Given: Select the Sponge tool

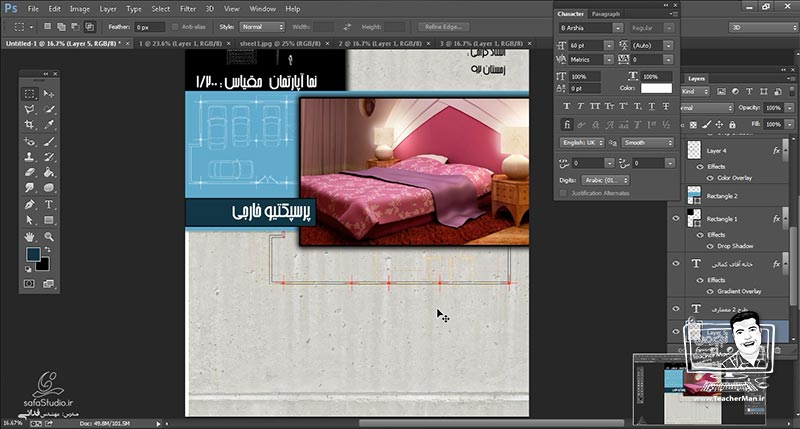Looking at the screenshot, I should pos(49,188).
